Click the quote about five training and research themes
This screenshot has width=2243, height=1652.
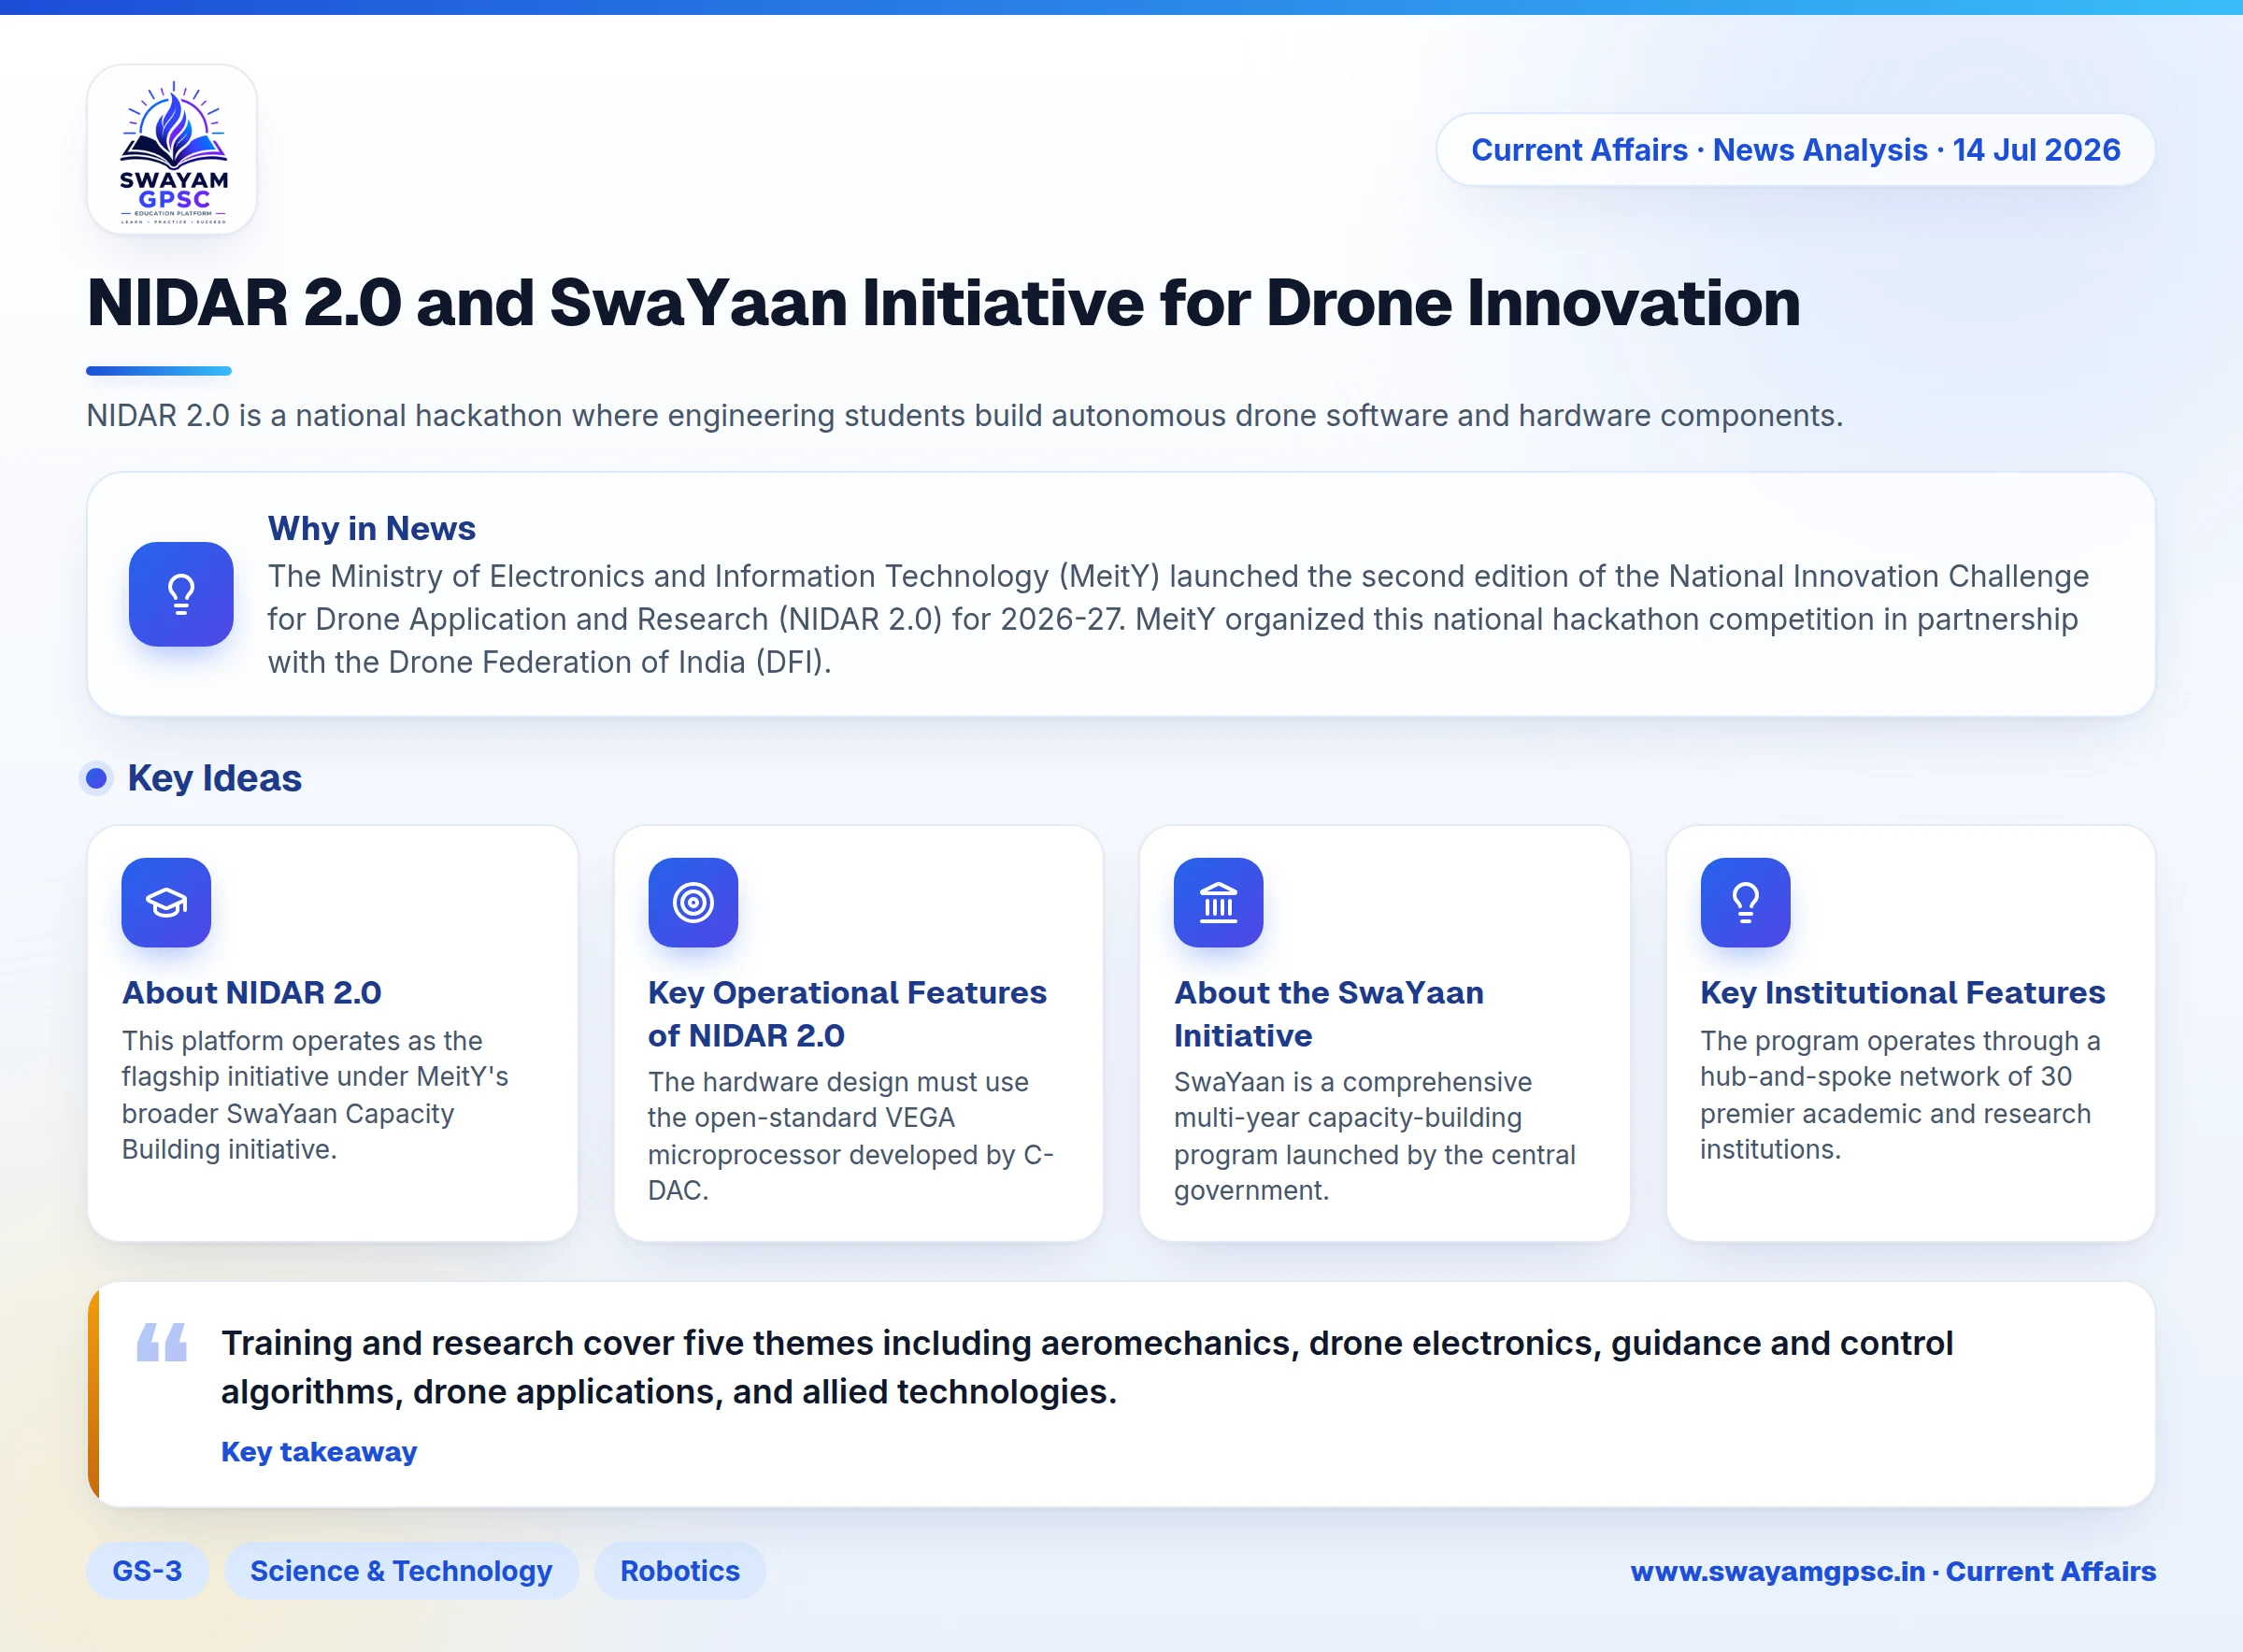pos(1086,1367)
